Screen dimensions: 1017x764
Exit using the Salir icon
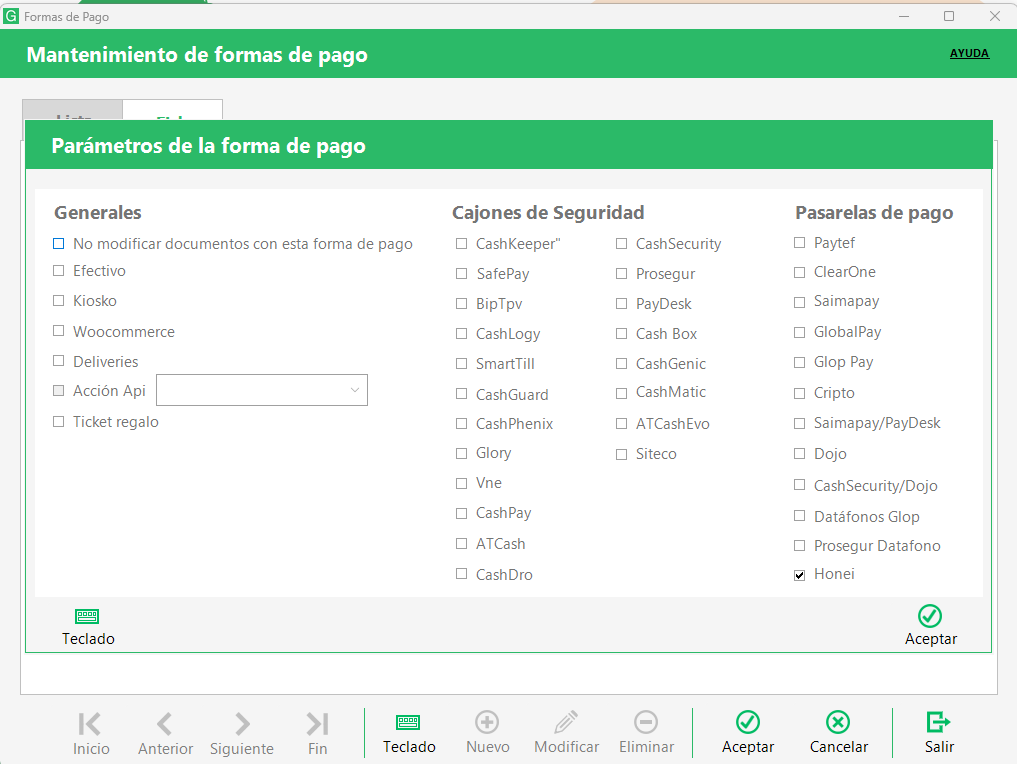pyautogui.click(x=938, y=723)
